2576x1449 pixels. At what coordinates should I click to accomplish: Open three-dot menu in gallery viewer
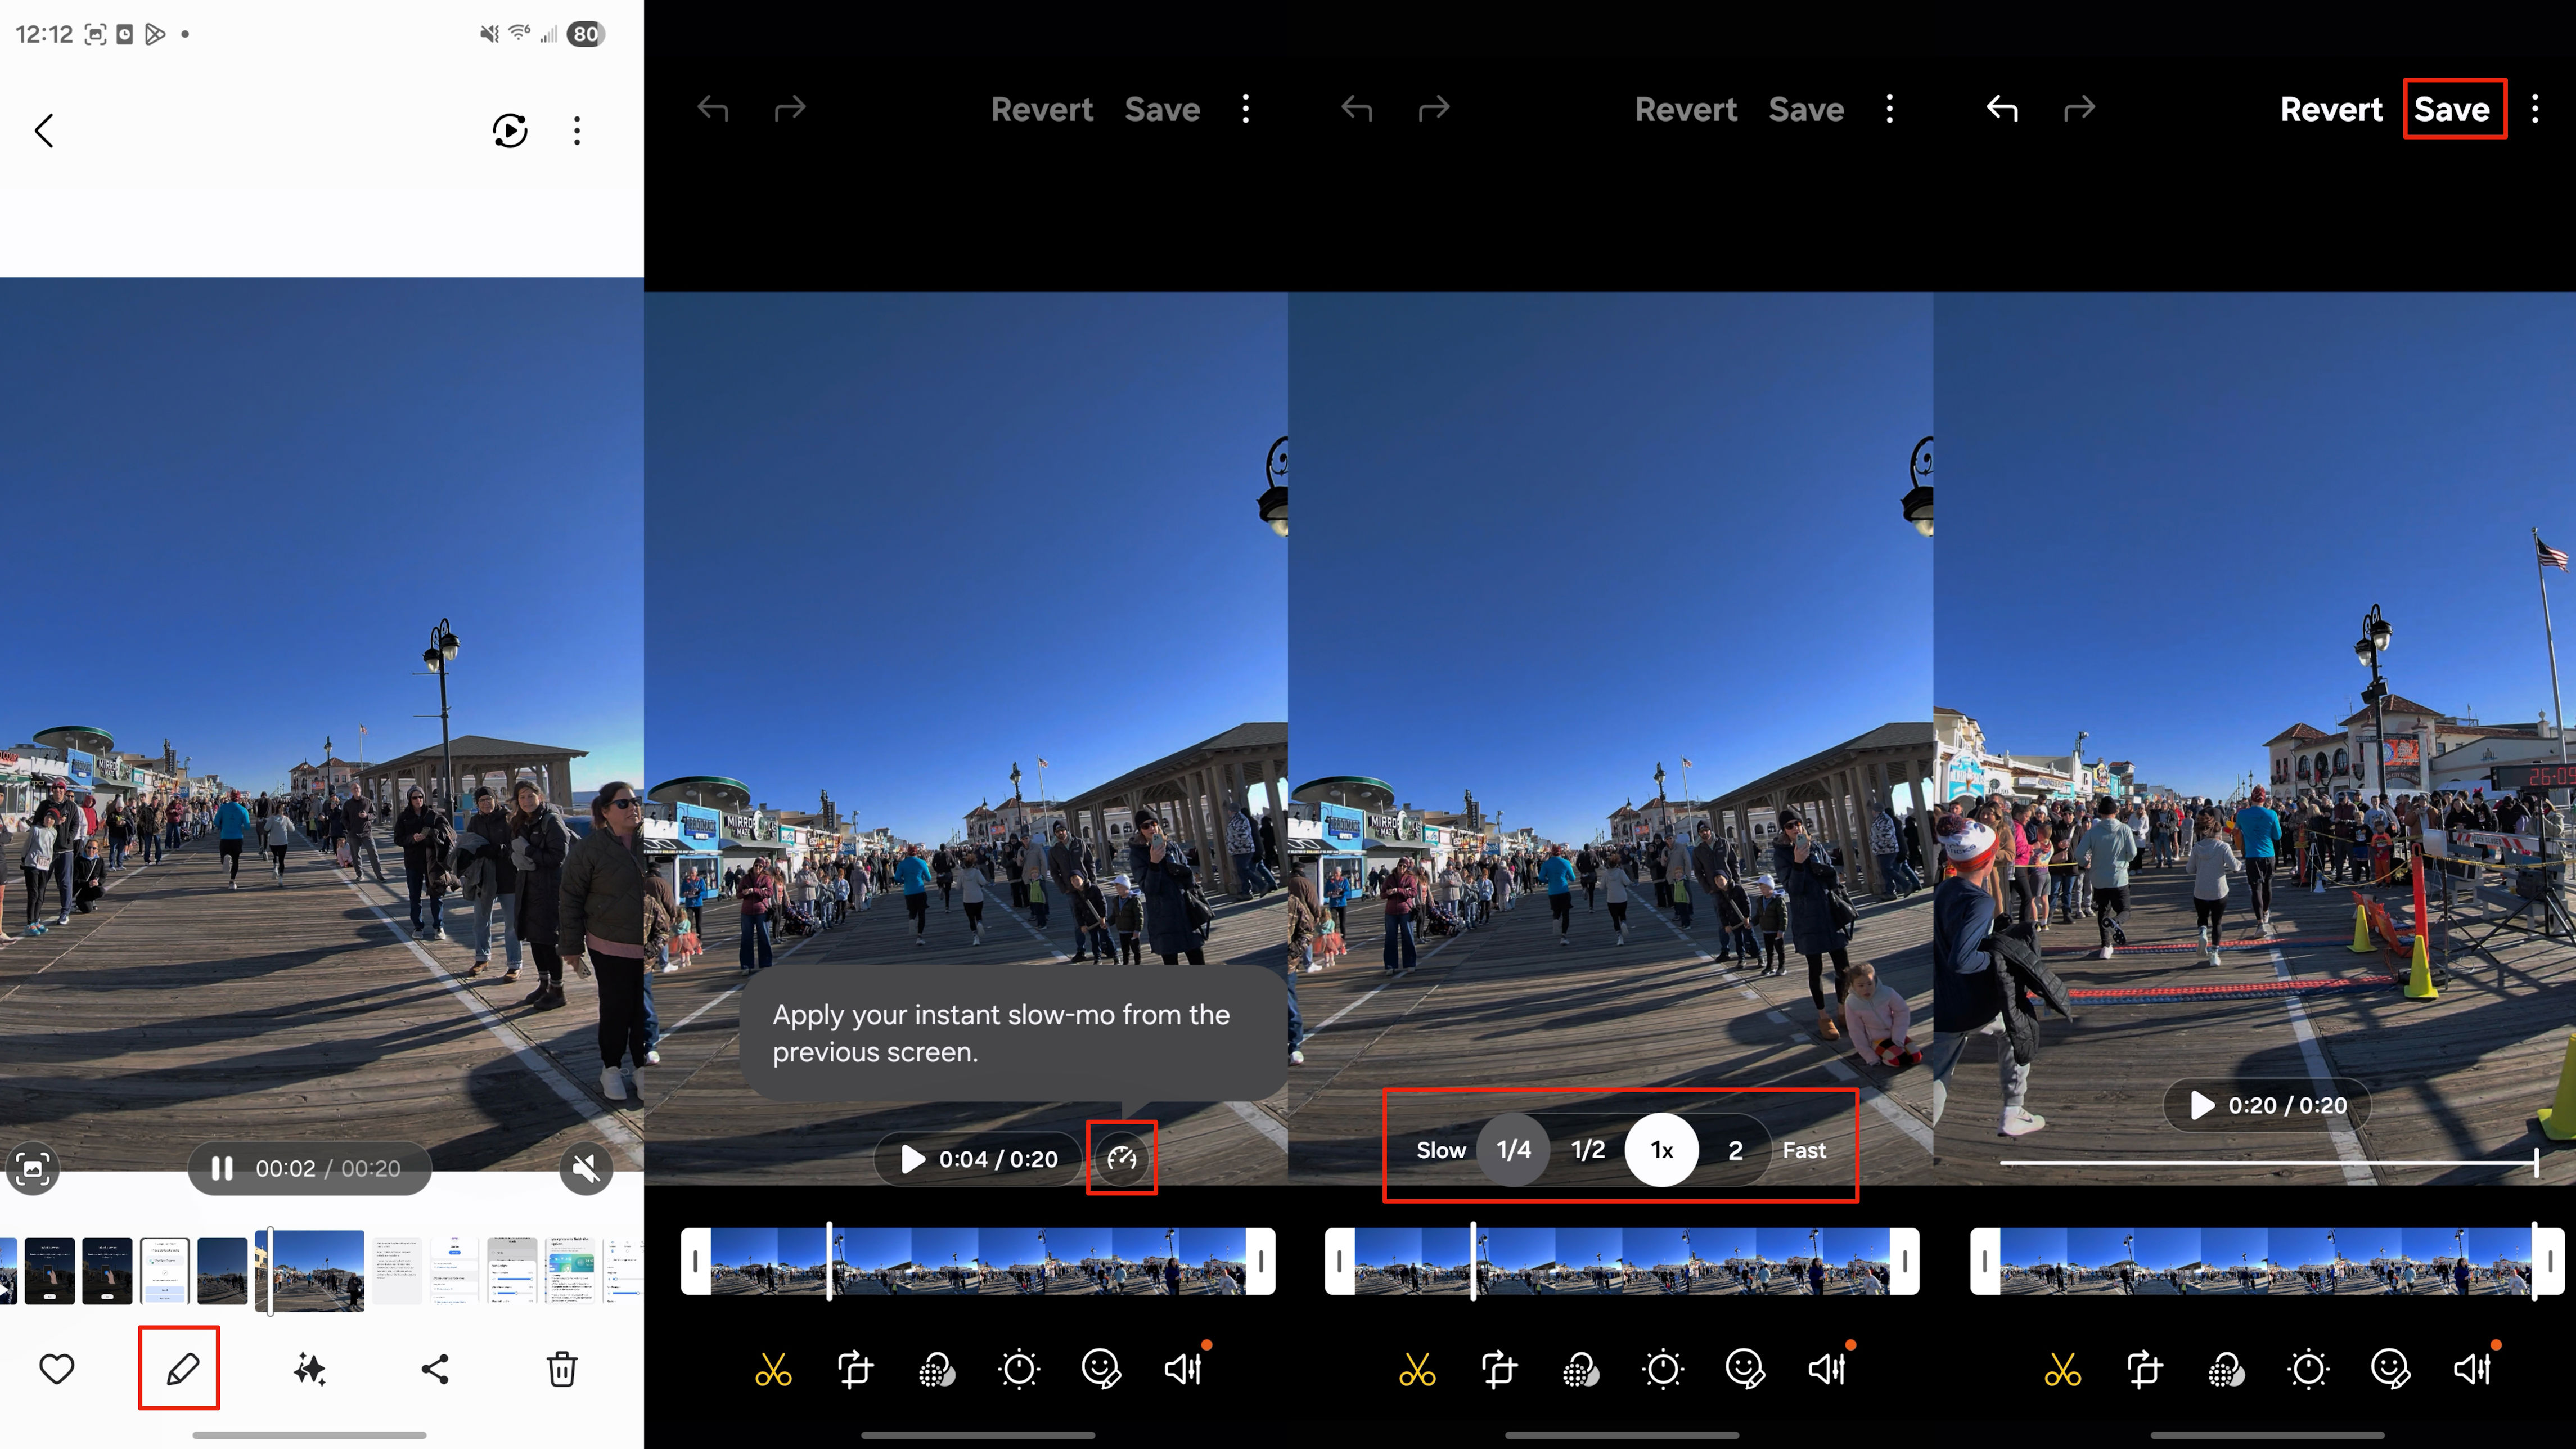click(x=577, y=130)
